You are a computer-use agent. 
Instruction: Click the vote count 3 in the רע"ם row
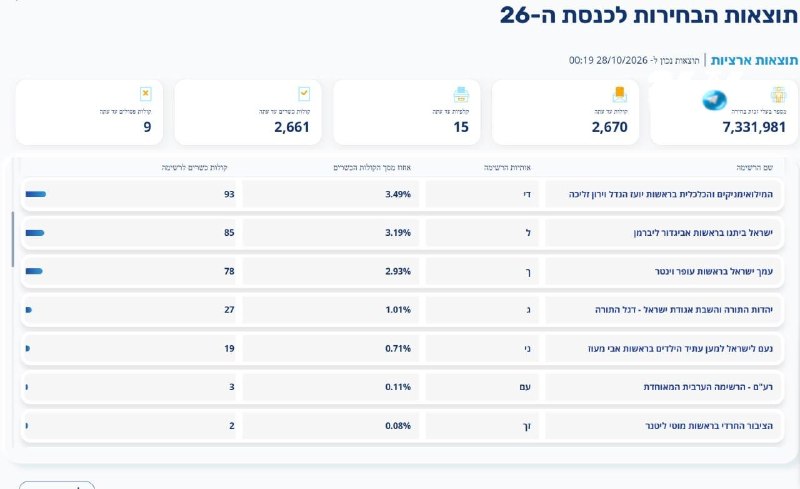(232, 387)
